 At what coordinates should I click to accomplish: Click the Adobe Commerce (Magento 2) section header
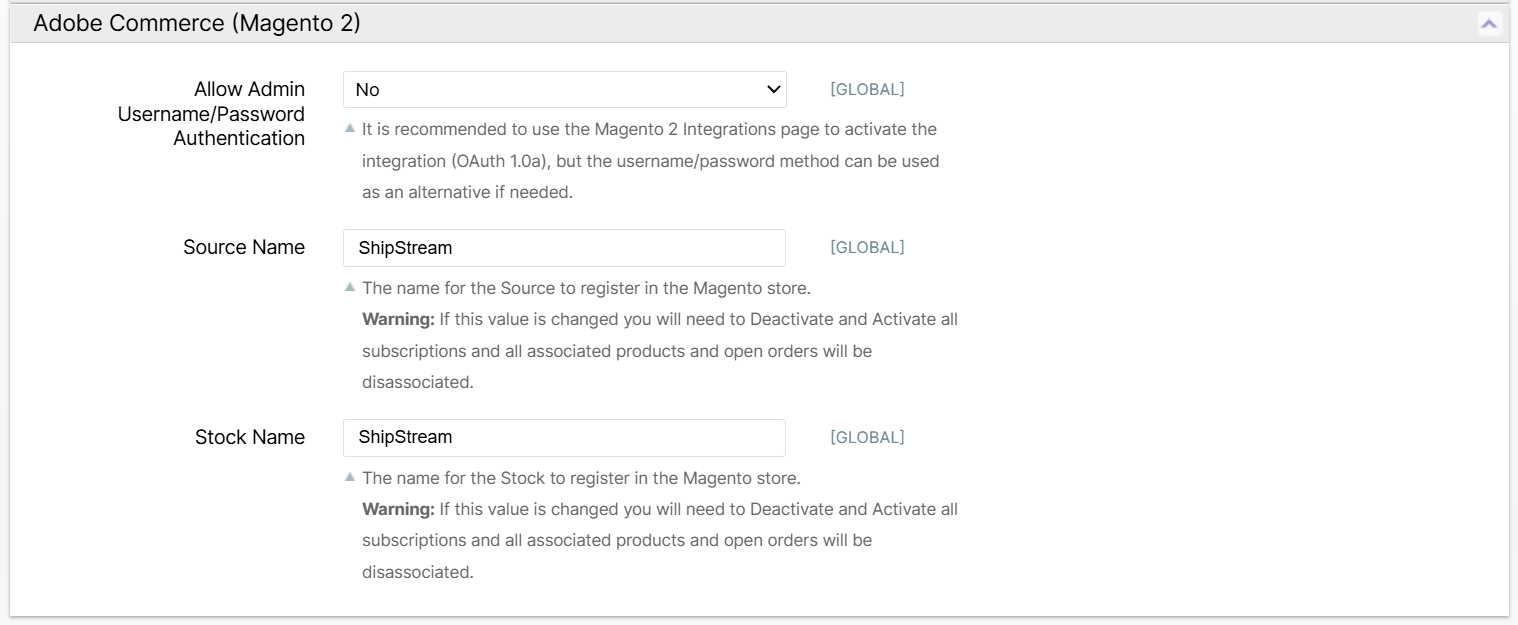click(x=197, y=24)
